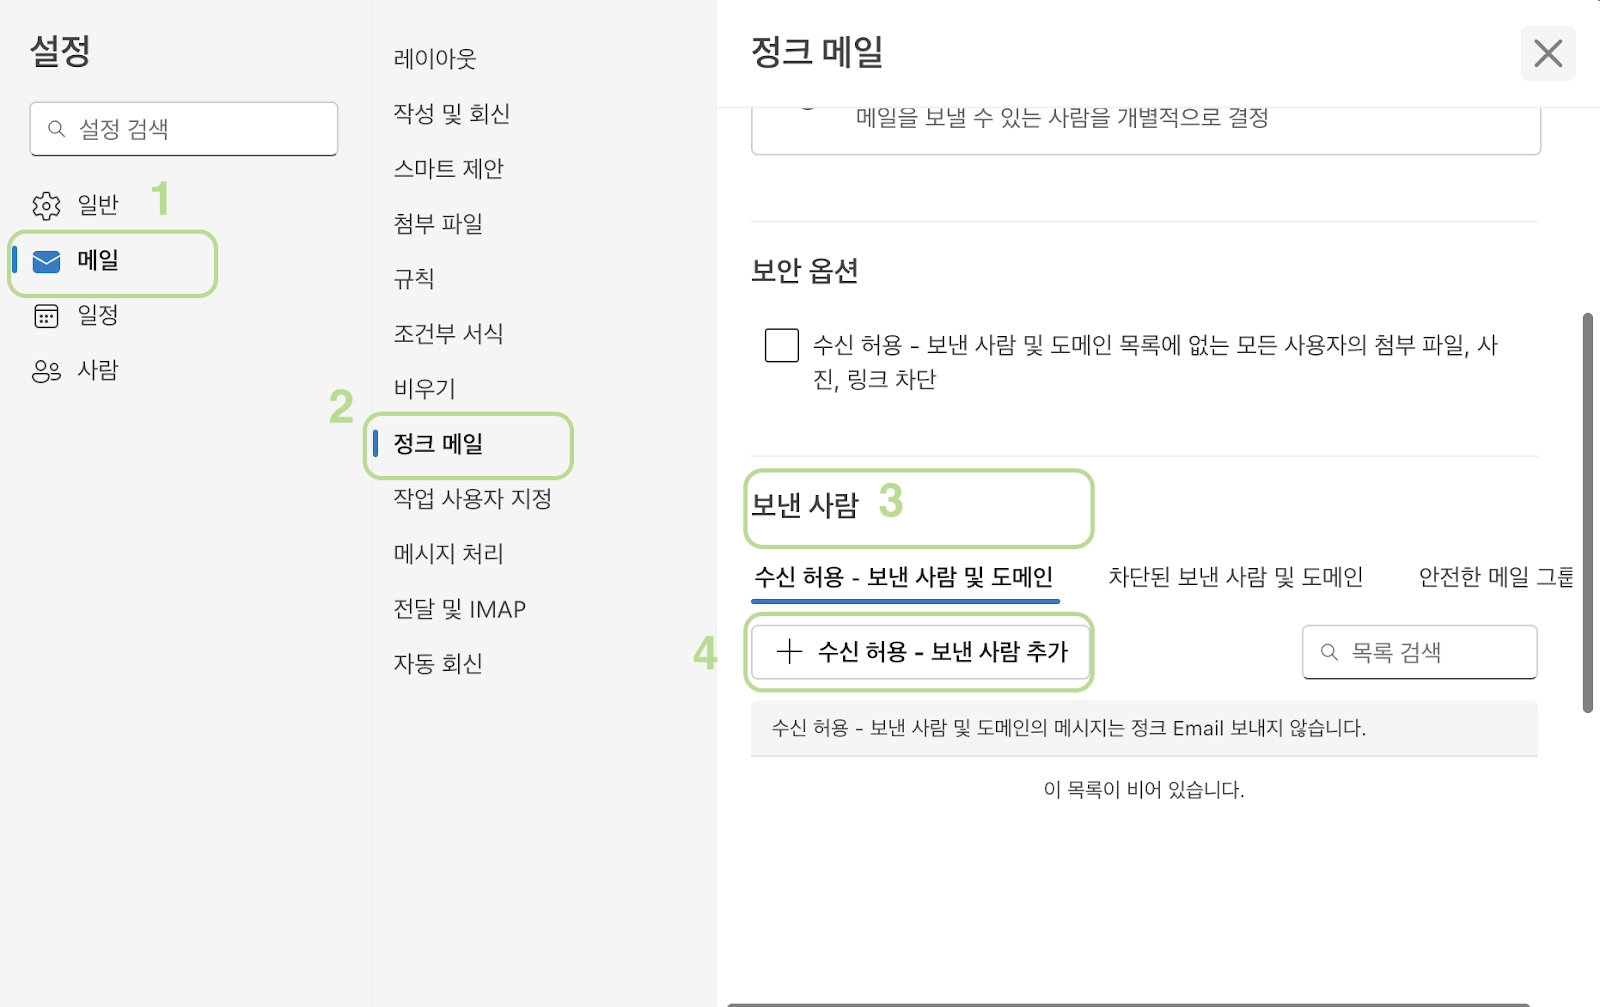1600x1007 pixels.
Task: Close the 정크 메일 settings panel
Action: [1548, 53]
